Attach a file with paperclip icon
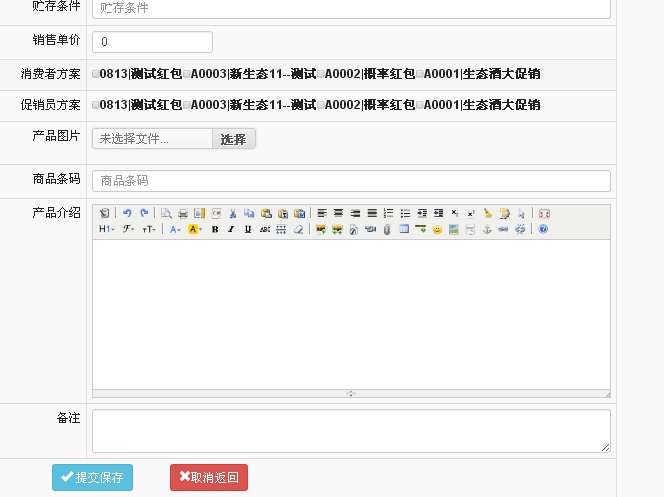Screen dimensions: 664x497 coord(387,229)
